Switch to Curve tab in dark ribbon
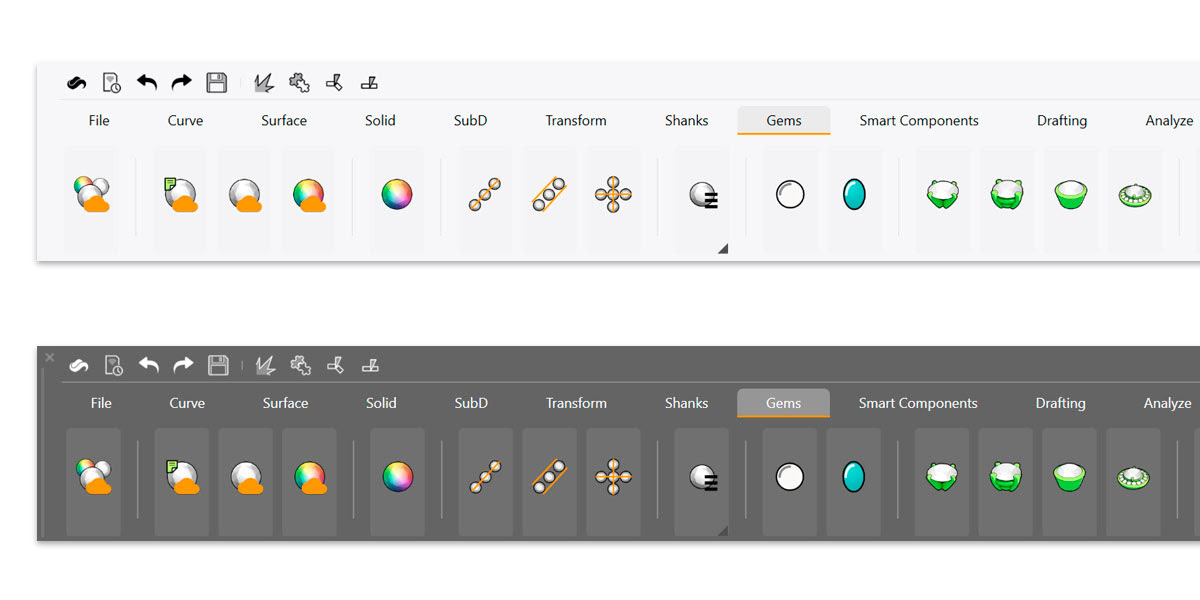 click(x=187, y=403)
